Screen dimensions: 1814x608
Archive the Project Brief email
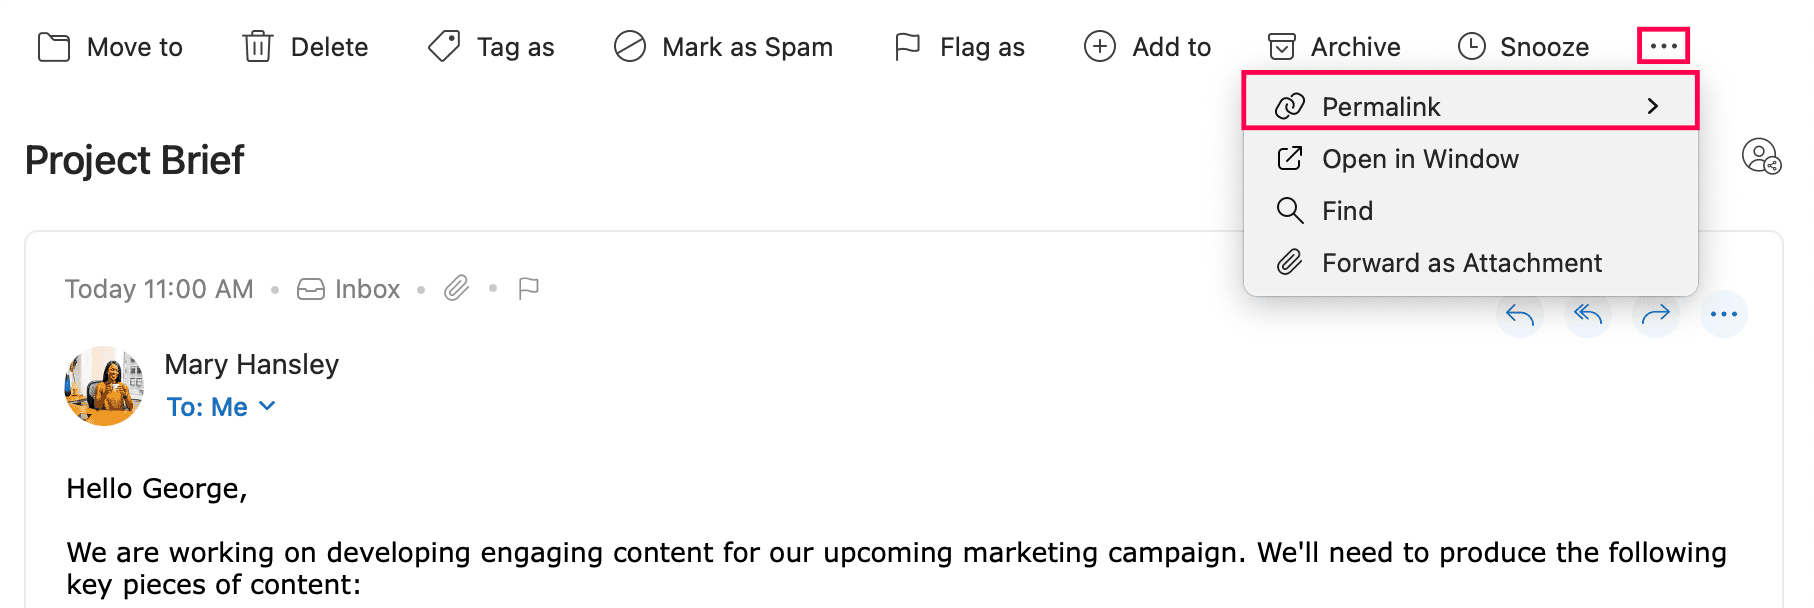click(x=1334, y=47)
